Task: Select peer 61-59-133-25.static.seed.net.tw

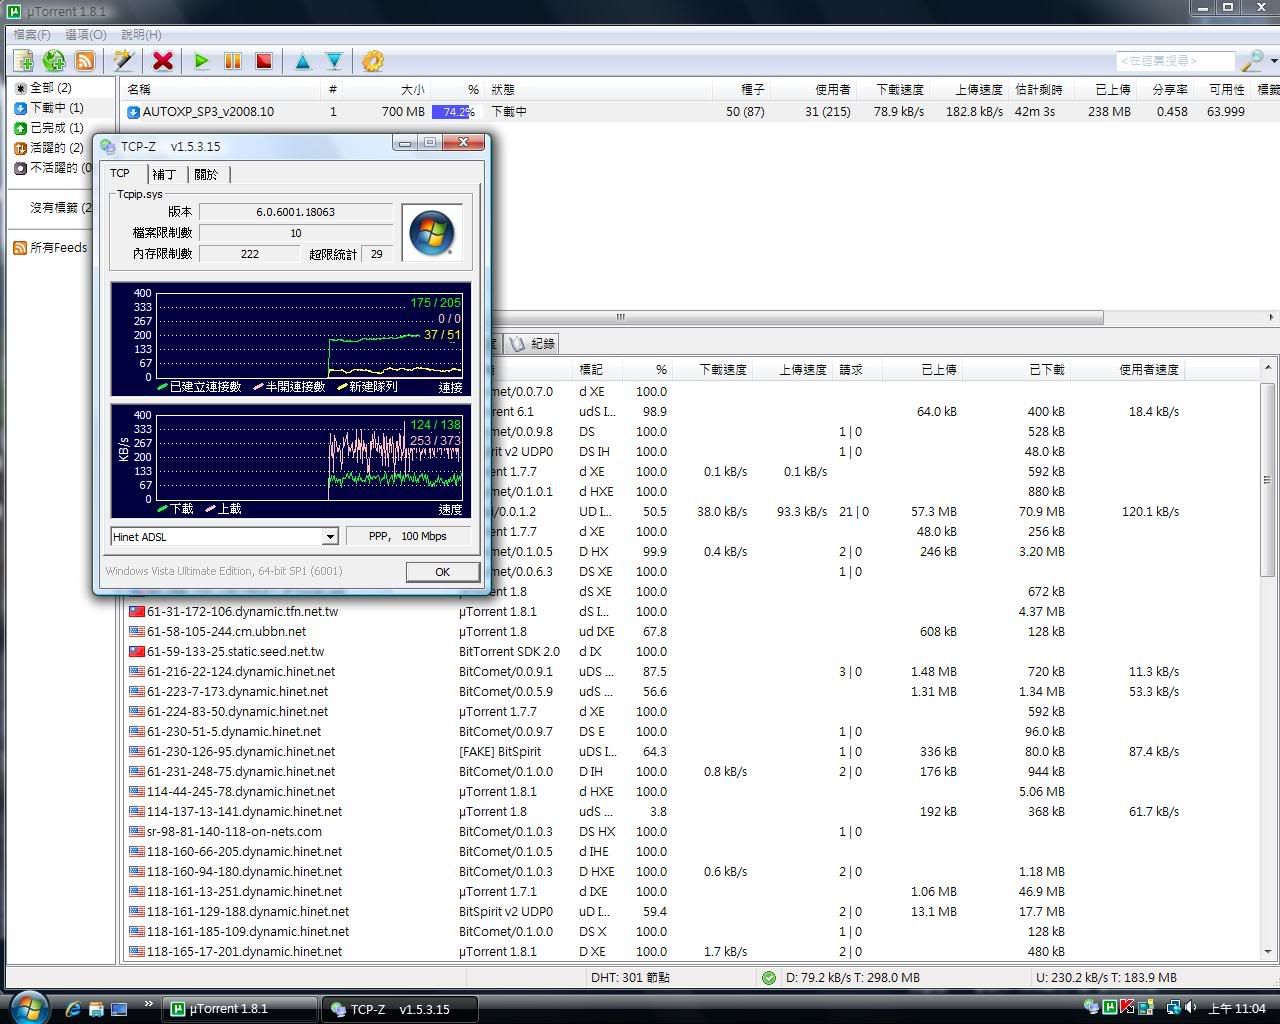Action: pyautogui.click(x=235, y=651)
